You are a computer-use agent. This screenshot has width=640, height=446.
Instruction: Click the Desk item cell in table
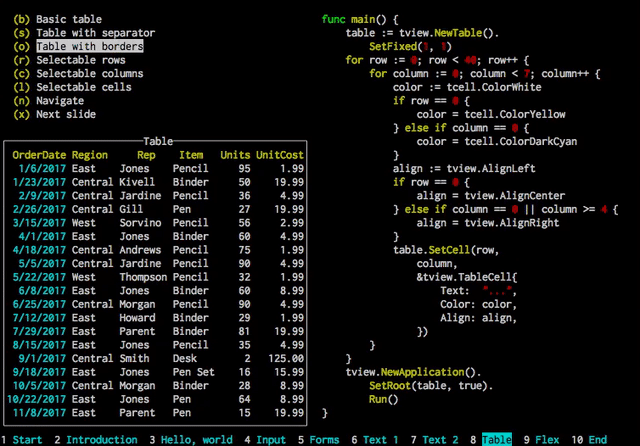pyautogui.click(x=185, y=357)
